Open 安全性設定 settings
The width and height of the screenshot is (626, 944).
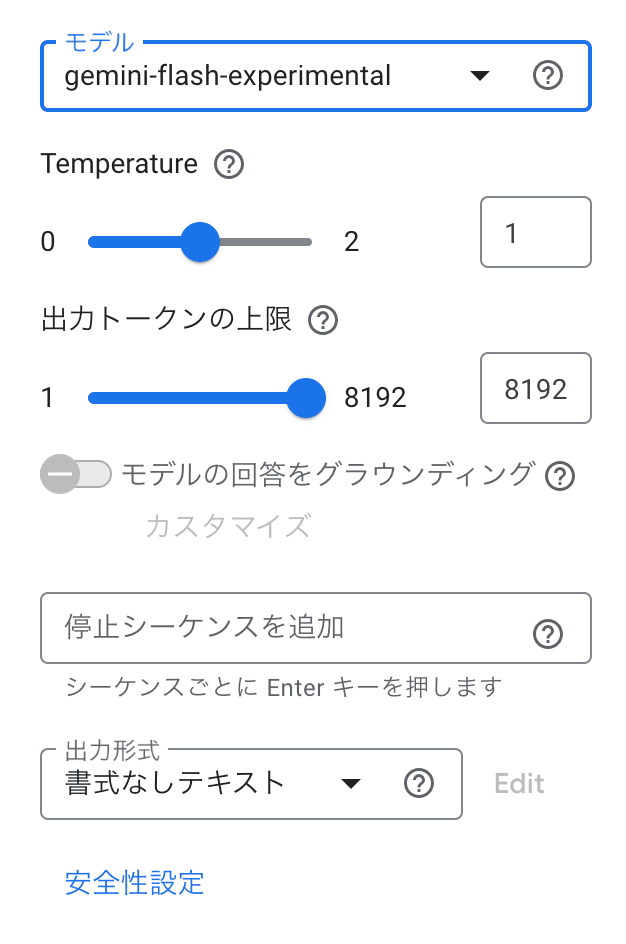(133, 883)
